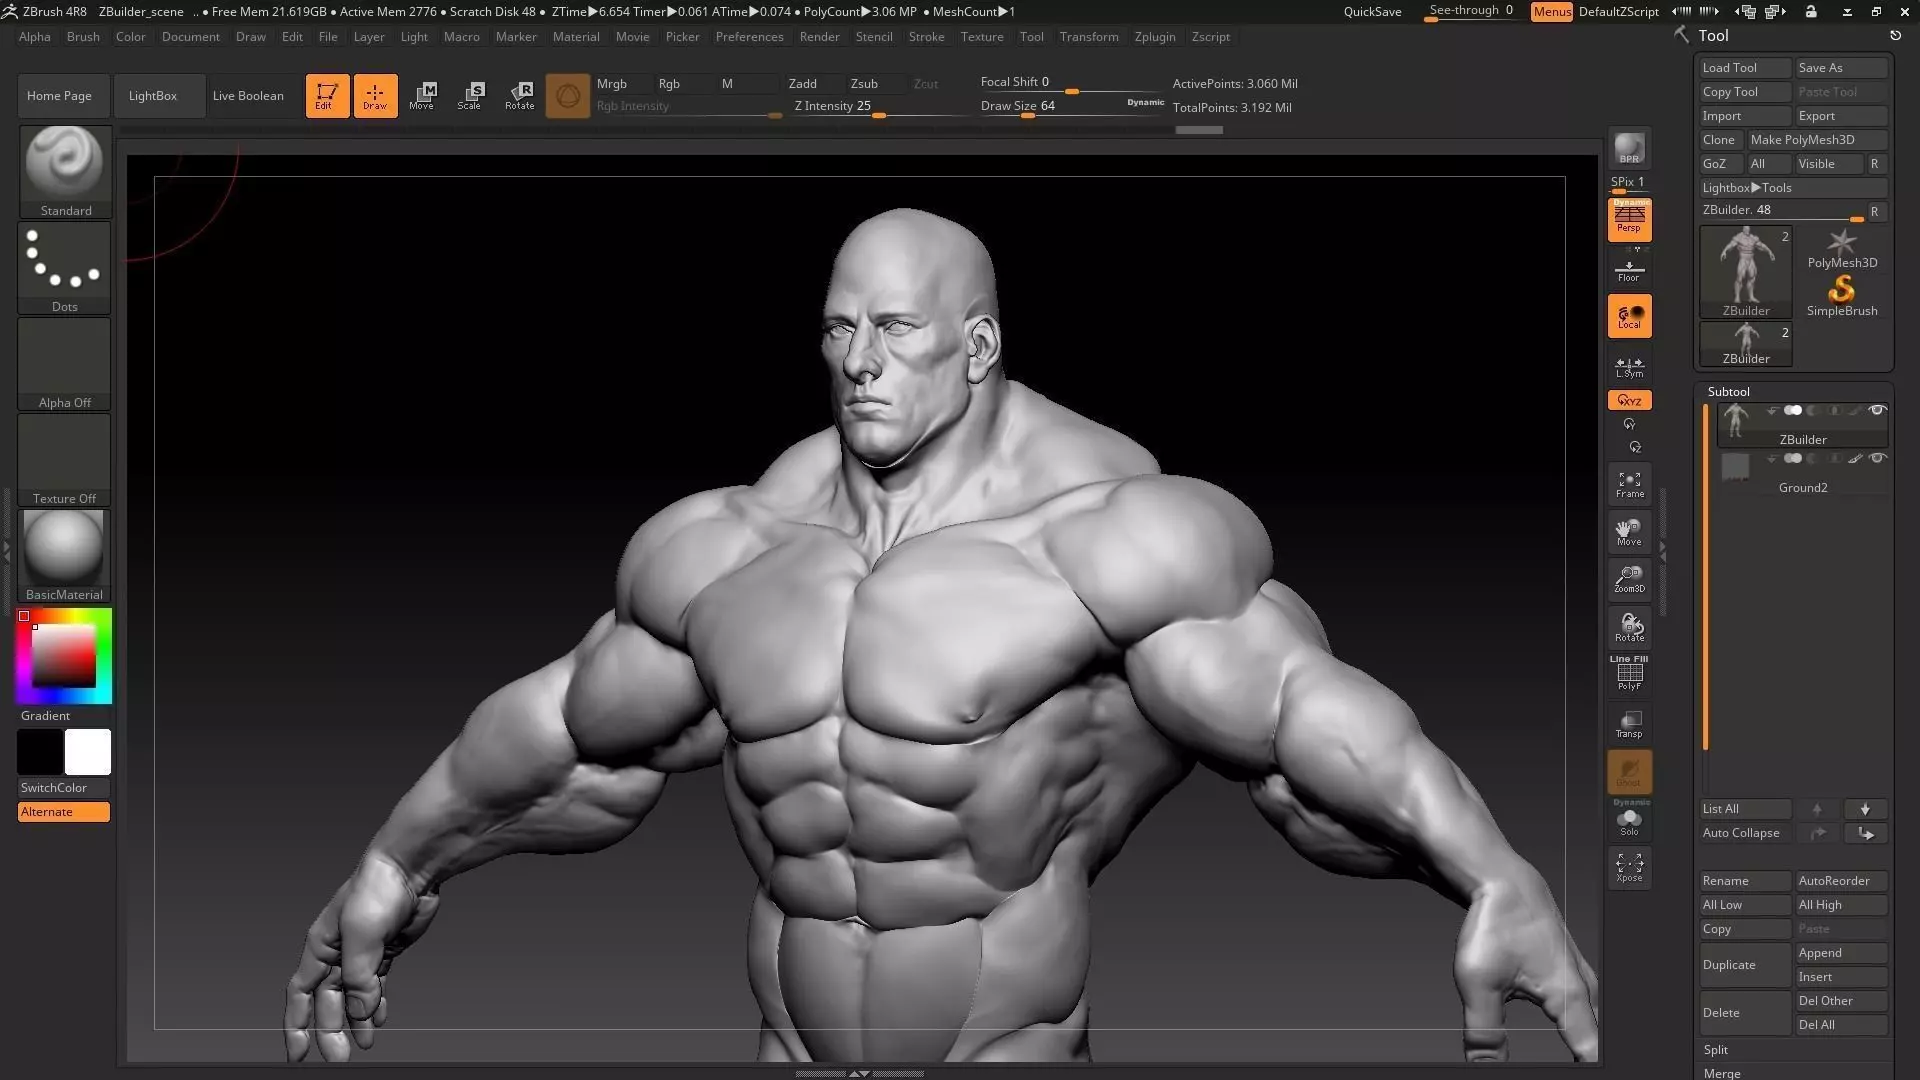
Task: Toggle Local transformation mode
Action: (x=1629, y=316)
